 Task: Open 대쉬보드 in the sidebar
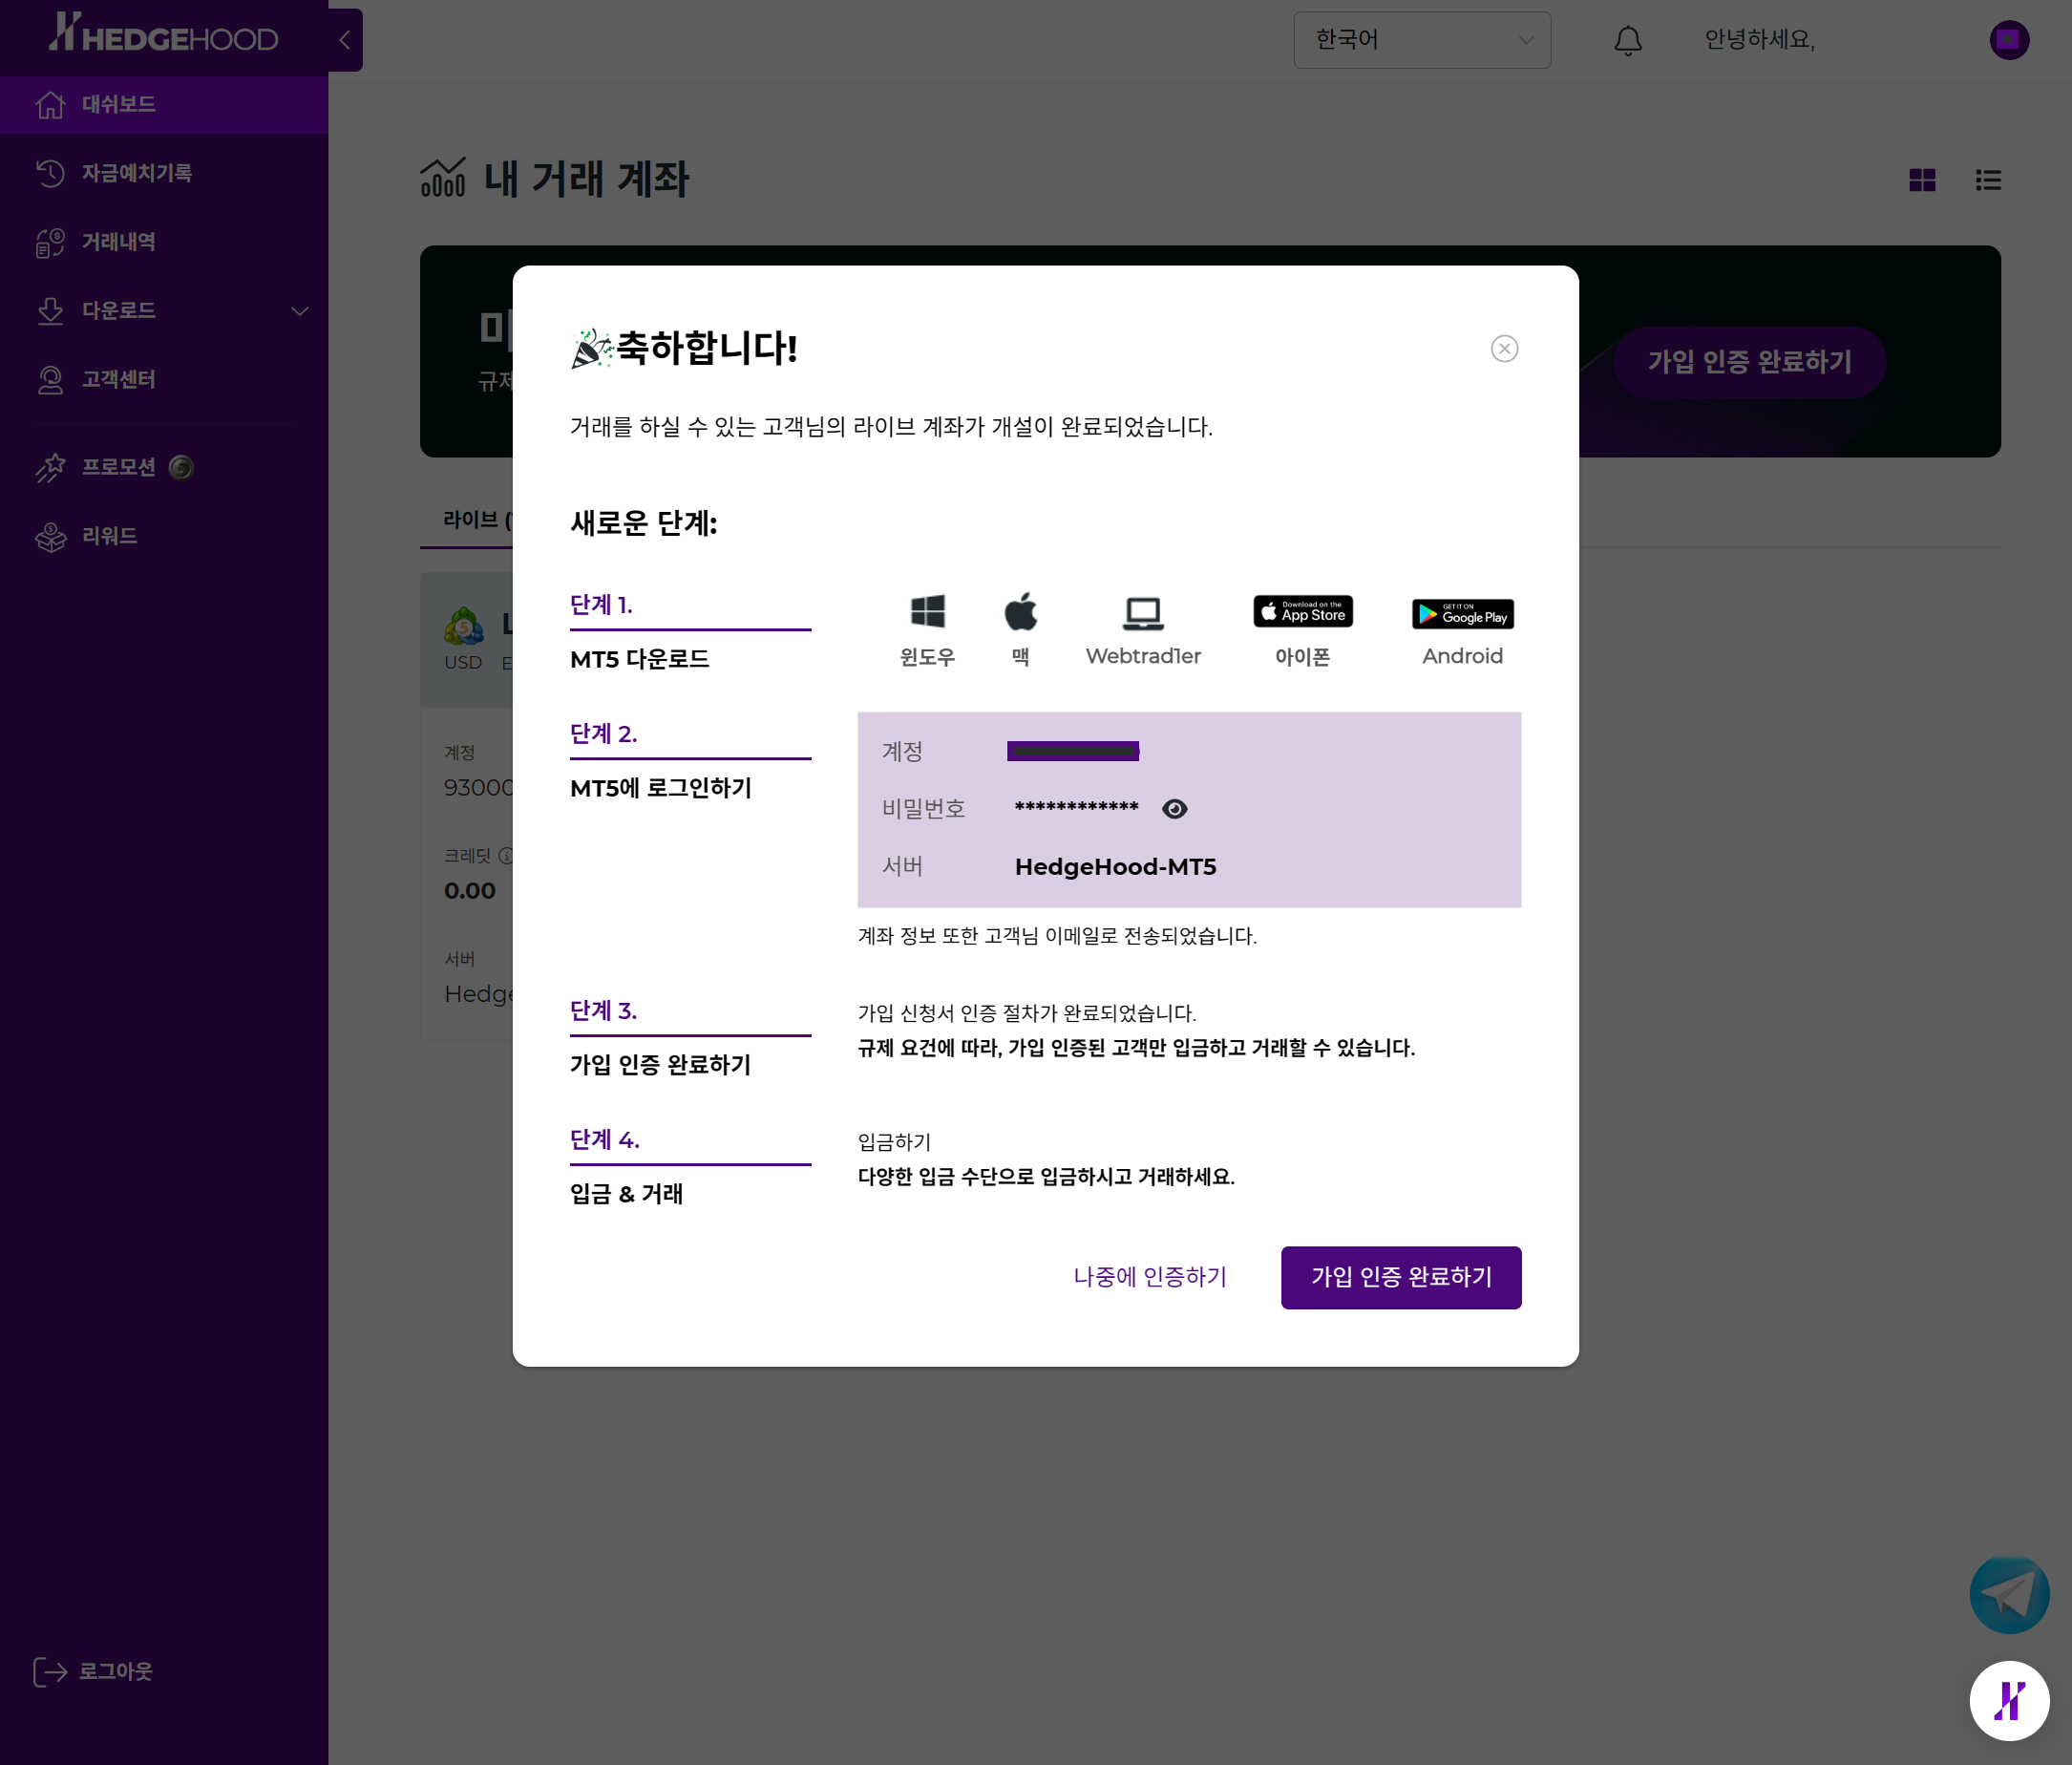pos(164,104)
